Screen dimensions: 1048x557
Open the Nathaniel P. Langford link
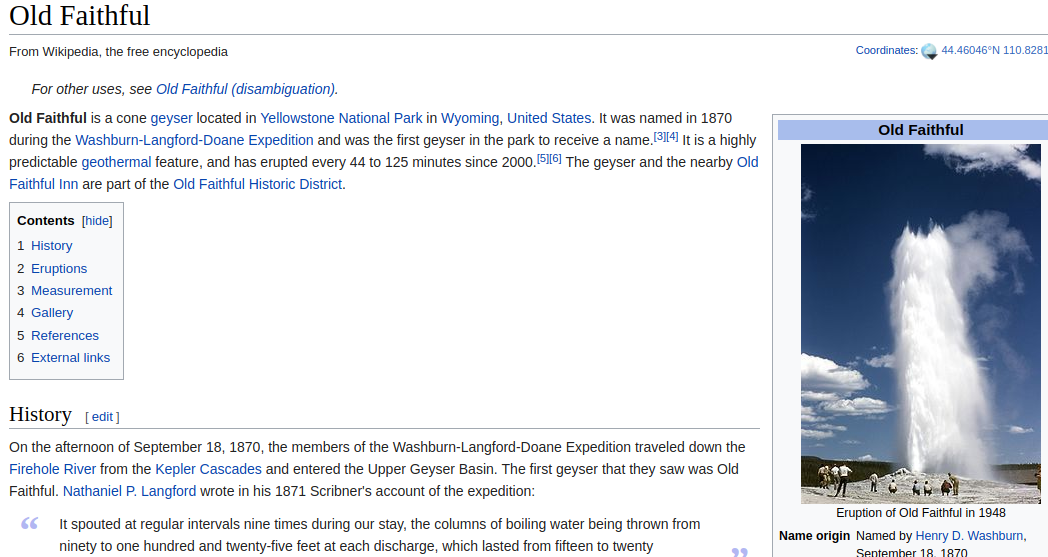pos(130,491)
